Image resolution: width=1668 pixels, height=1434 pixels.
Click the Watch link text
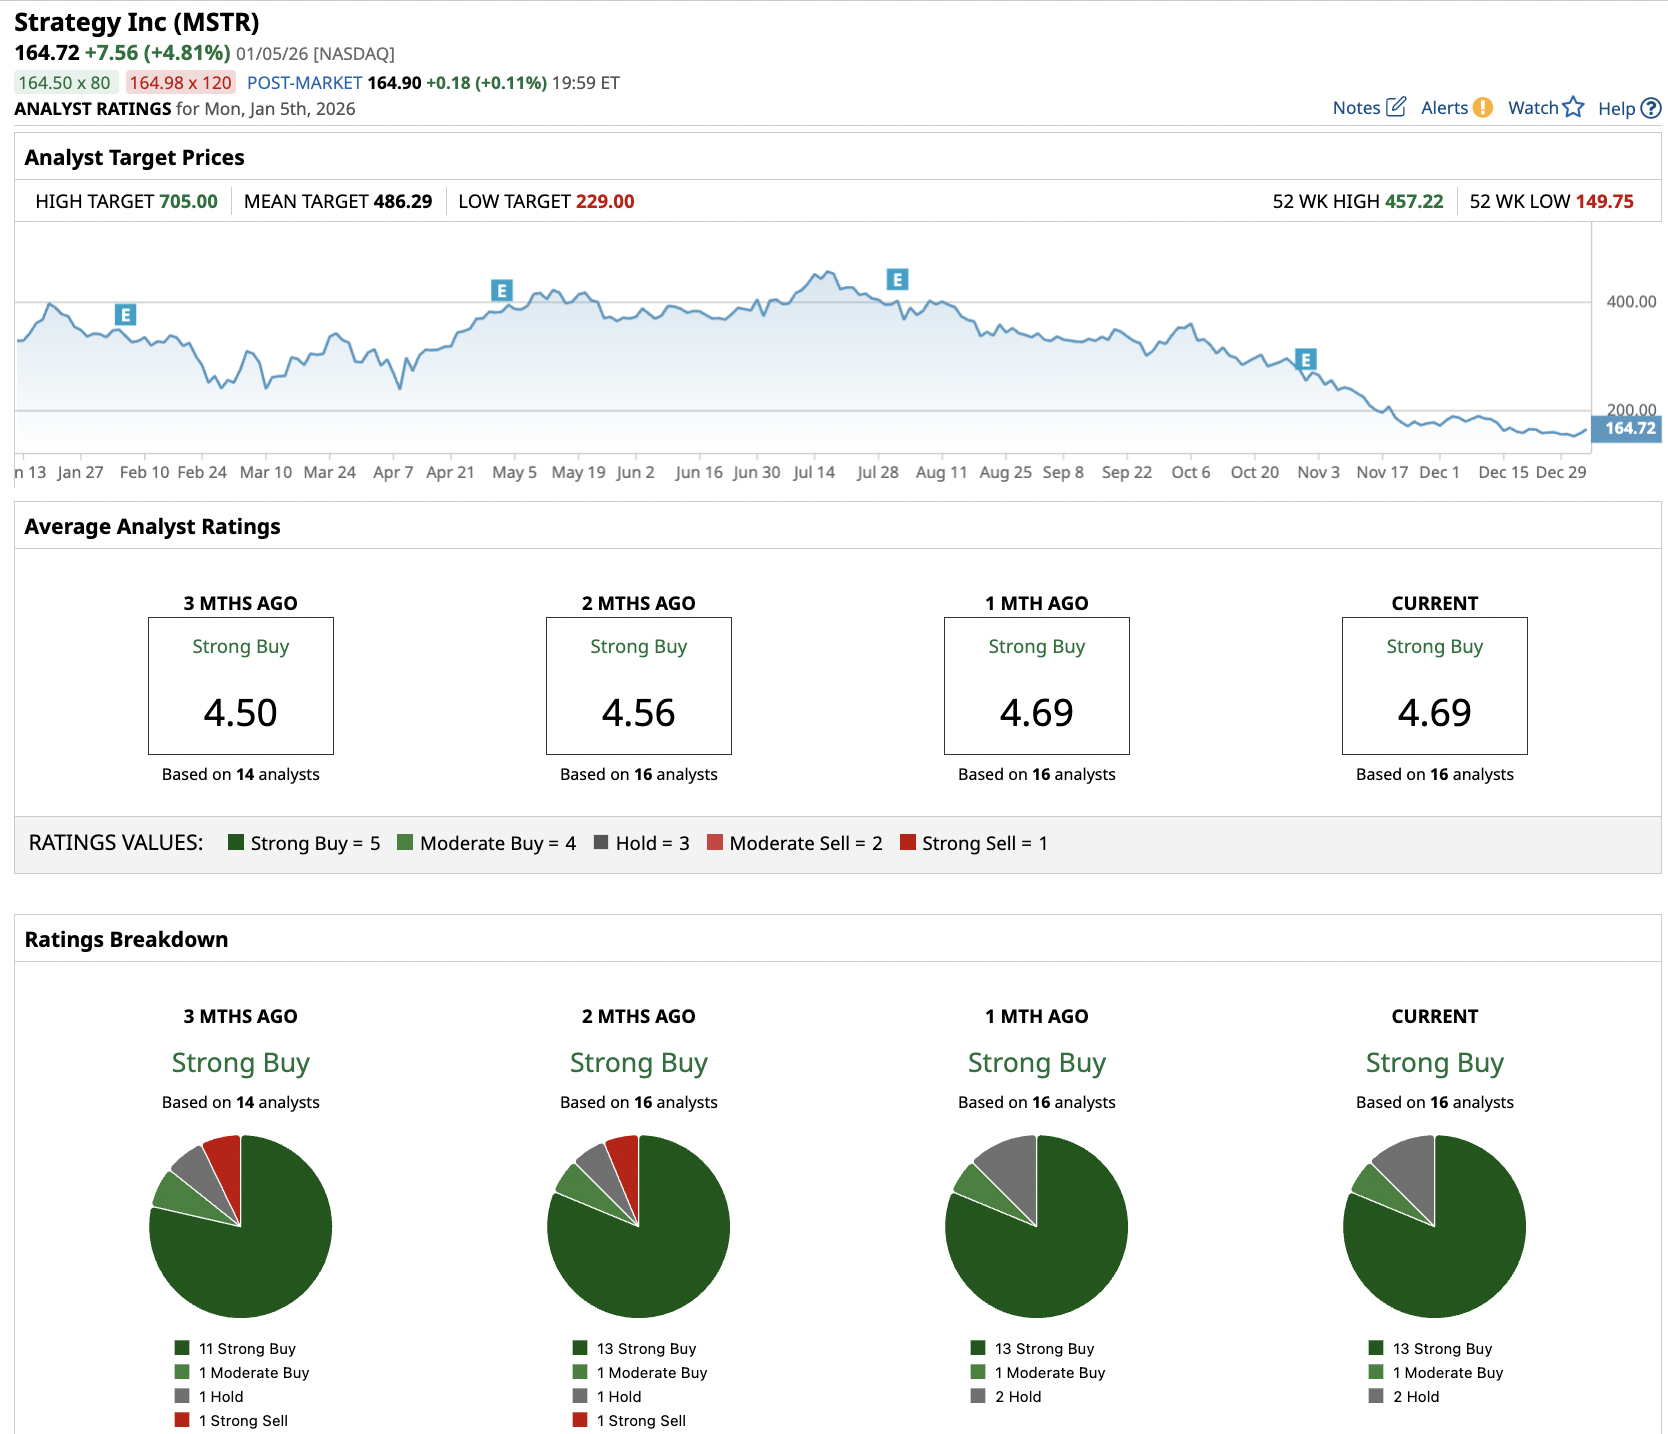click(x=1532, y=108)
